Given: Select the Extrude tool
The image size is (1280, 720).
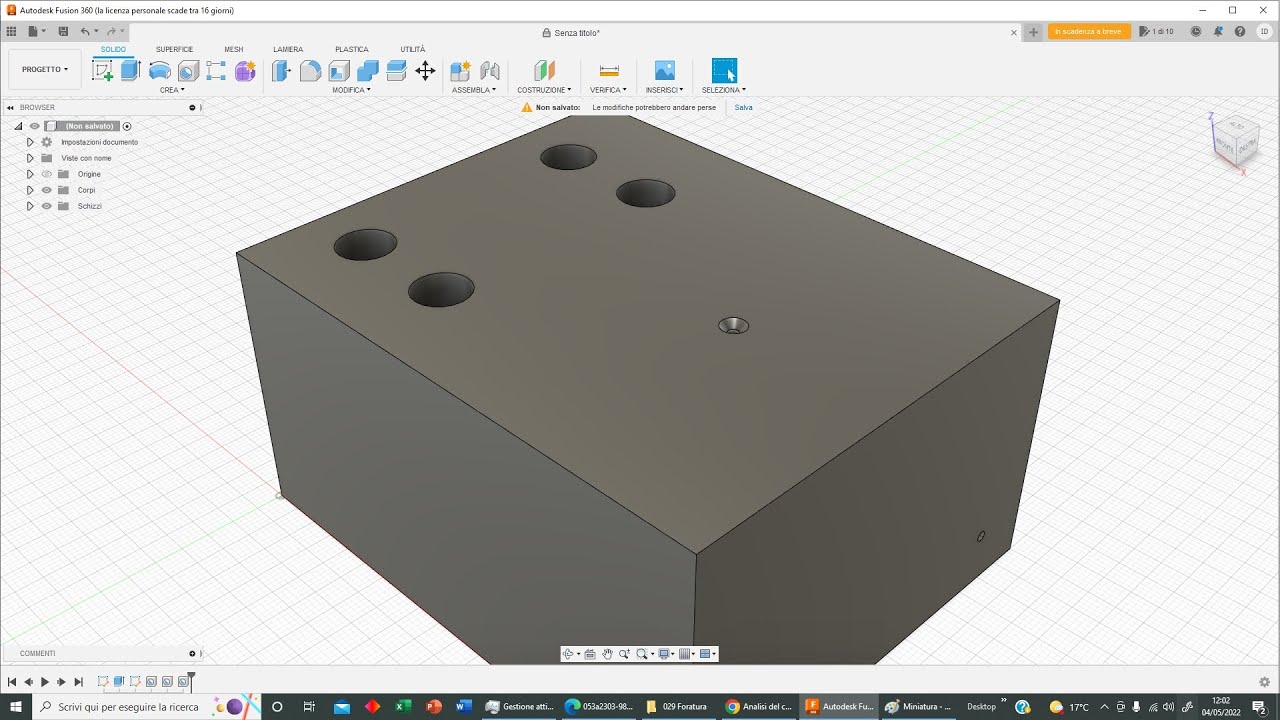Looking at the screenshot, I should point(130,71).
